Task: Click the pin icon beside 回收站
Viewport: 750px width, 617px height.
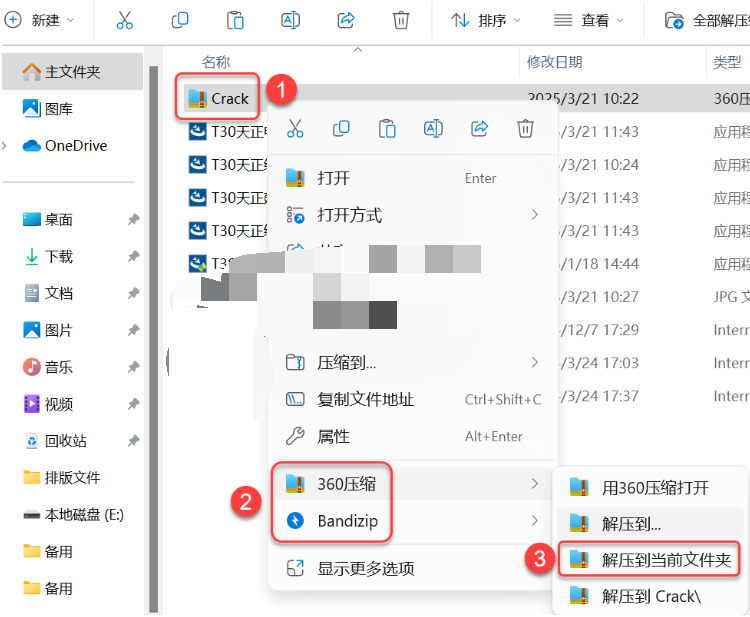Action: (x=133, y=441)
